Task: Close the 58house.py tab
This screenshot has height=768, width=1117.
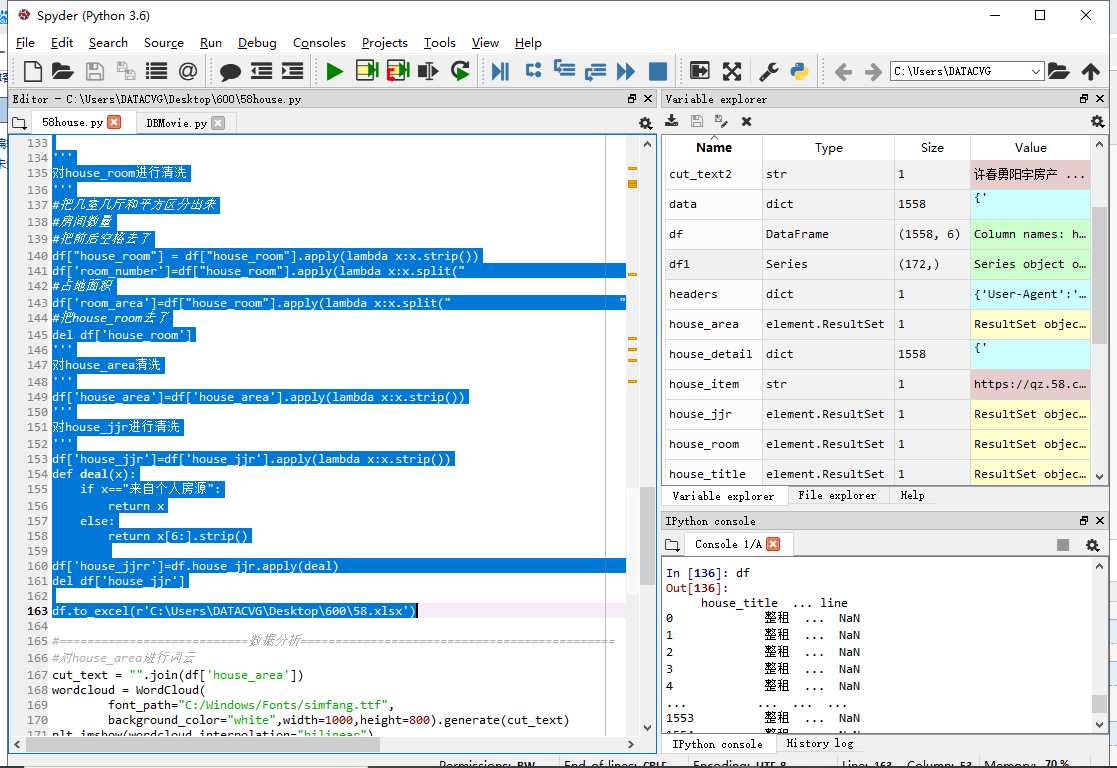Action: 114,122
